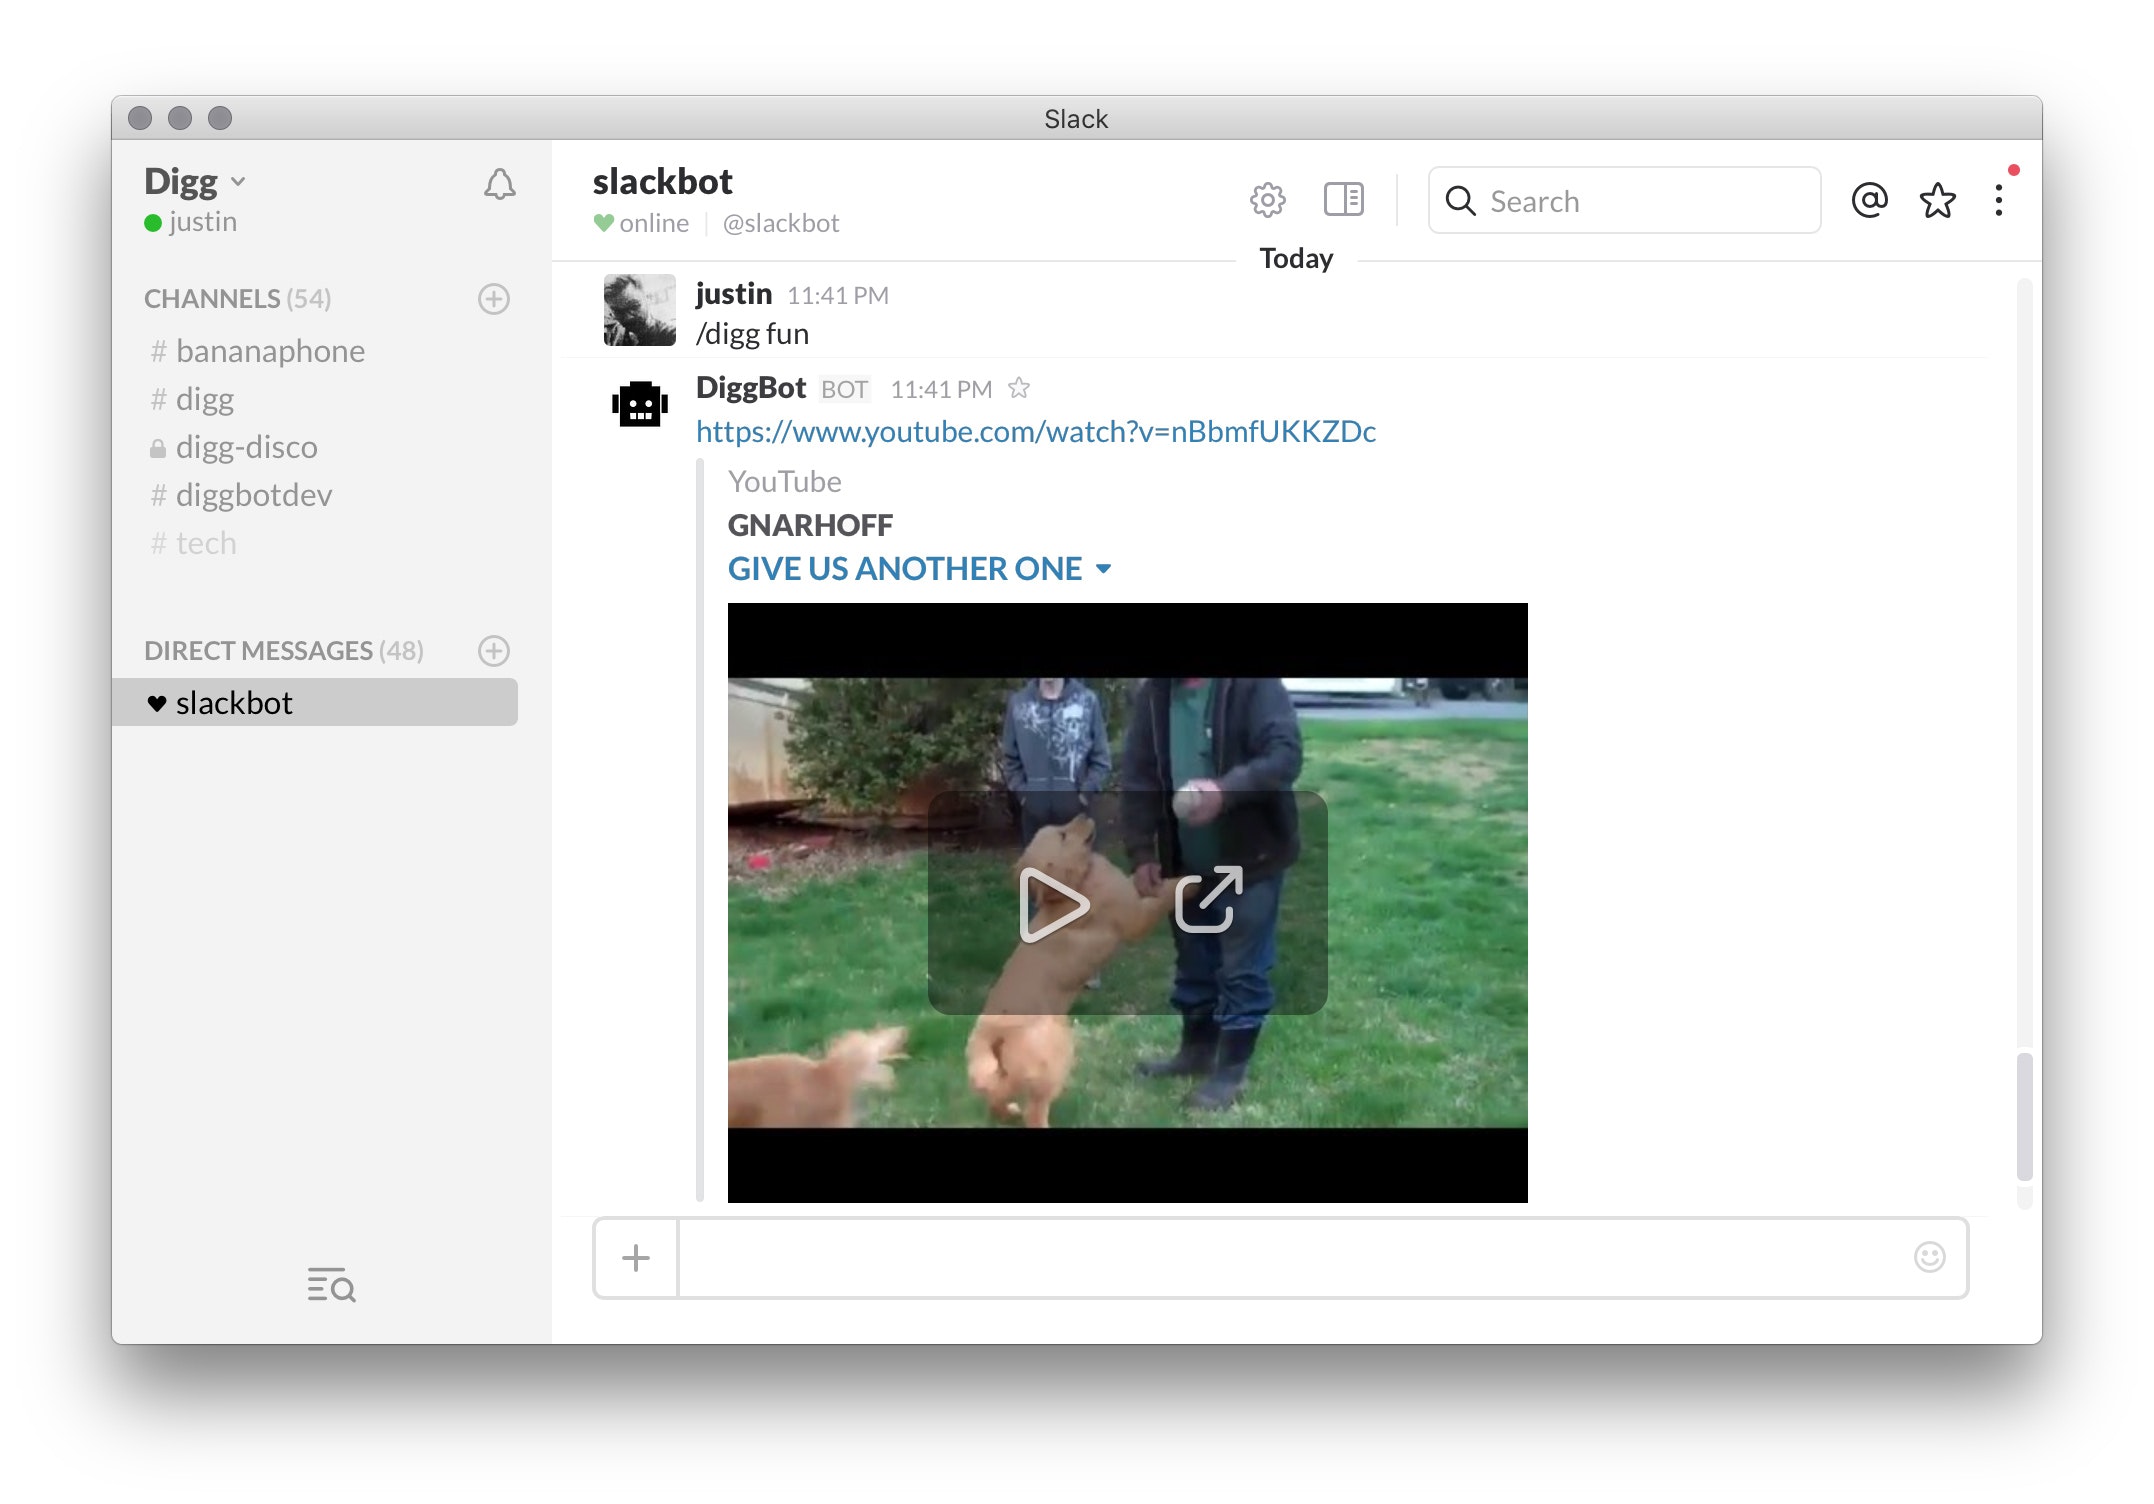Open mentions with the @ icon
The width and height of the screenshot is (2154, 1504).
coord(1868,200)
